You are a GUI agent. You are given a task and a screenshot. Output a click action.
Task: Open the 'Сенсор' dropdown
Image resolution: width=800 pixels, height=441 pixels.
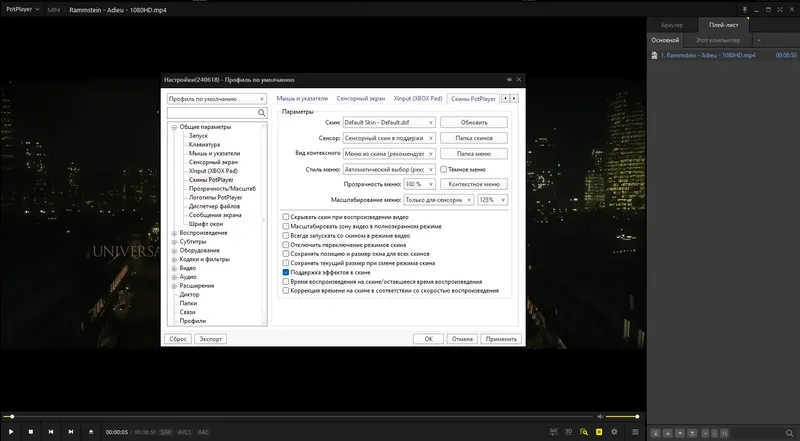[389, 138]
